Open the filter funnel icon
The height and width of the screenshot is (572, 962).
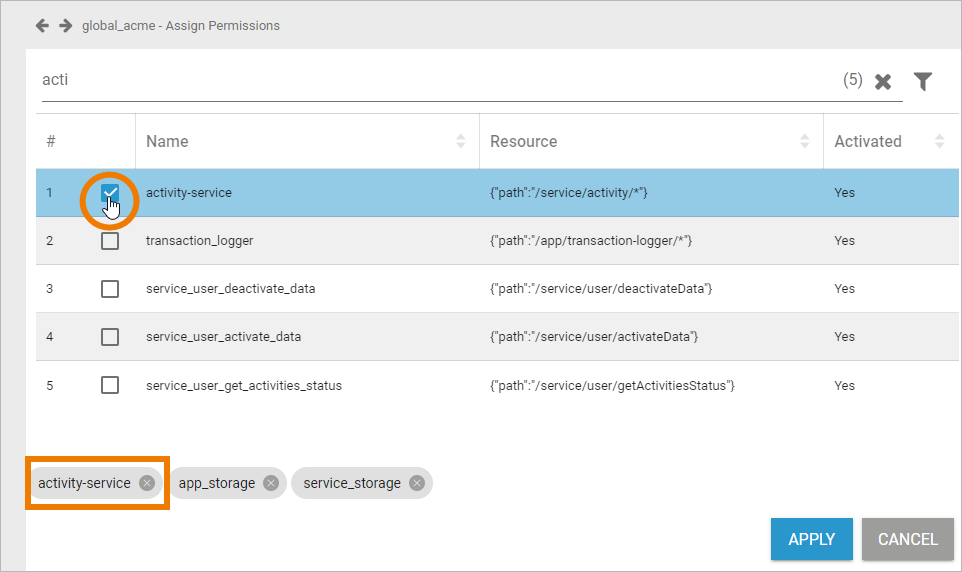[x=923, y=82]
